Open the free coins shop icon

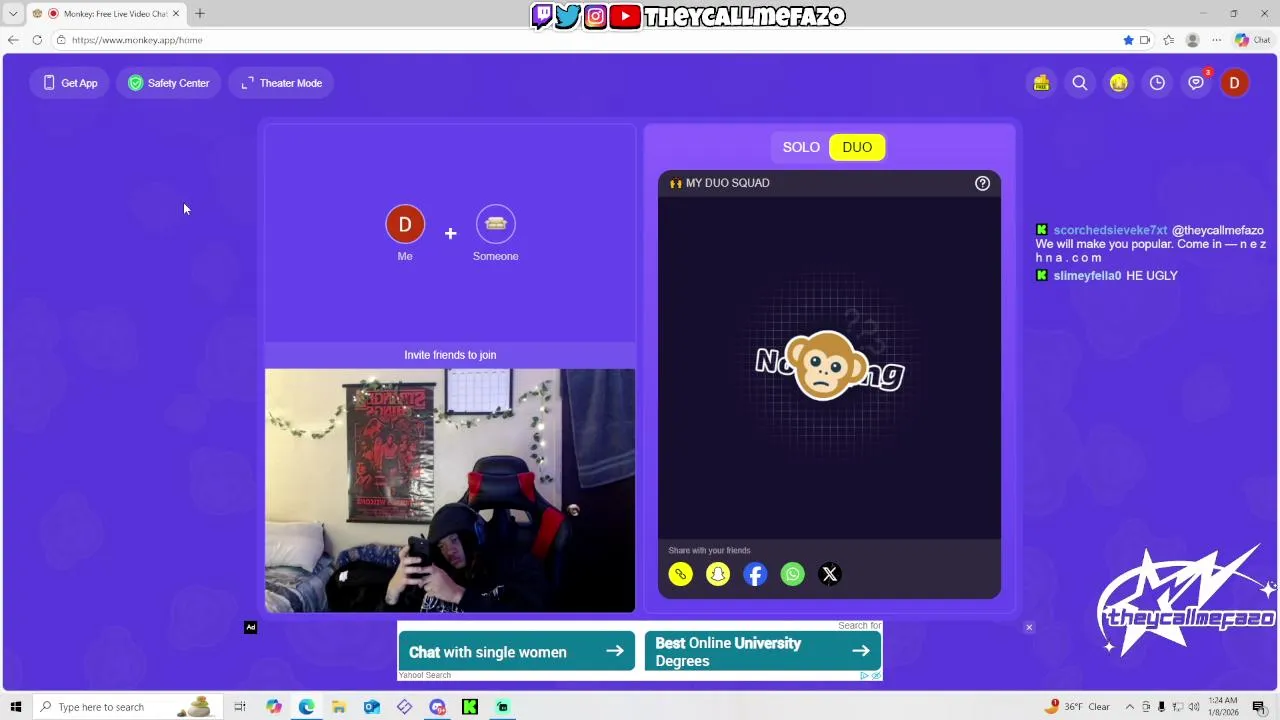click(1041, 83)
